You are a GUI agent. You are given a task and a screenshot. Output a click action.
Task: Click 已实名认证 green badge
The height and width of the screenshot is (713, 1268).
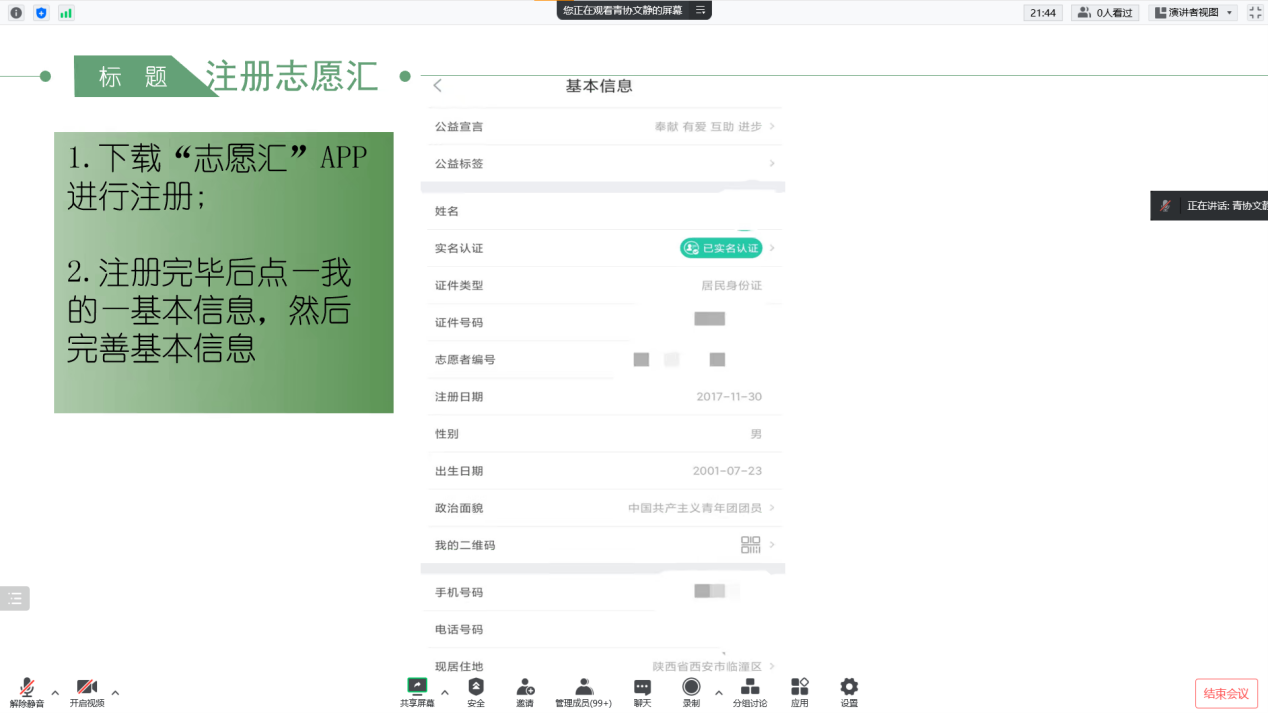721,248
